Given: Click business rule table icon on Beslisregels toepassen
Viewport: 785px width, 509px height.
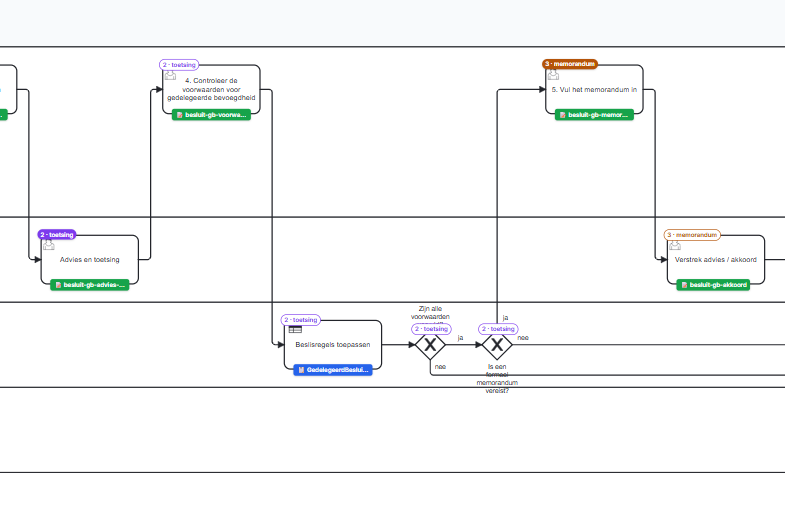Looking at the screenshot, I should pyautogui.click(x=295, y=330).
